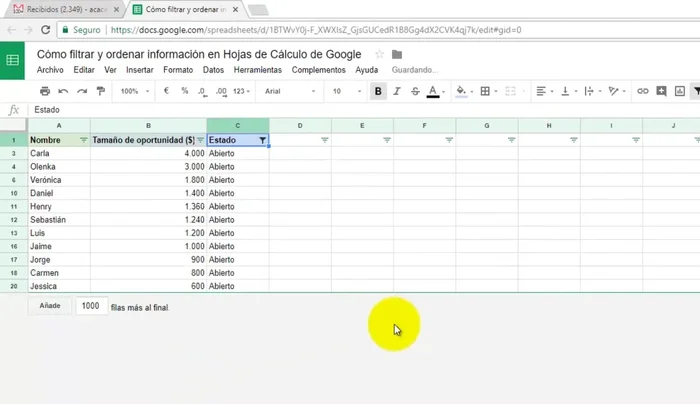Screen dimensions: 700x404
Task: Click the Añade button
Action: tap(50, 306)
